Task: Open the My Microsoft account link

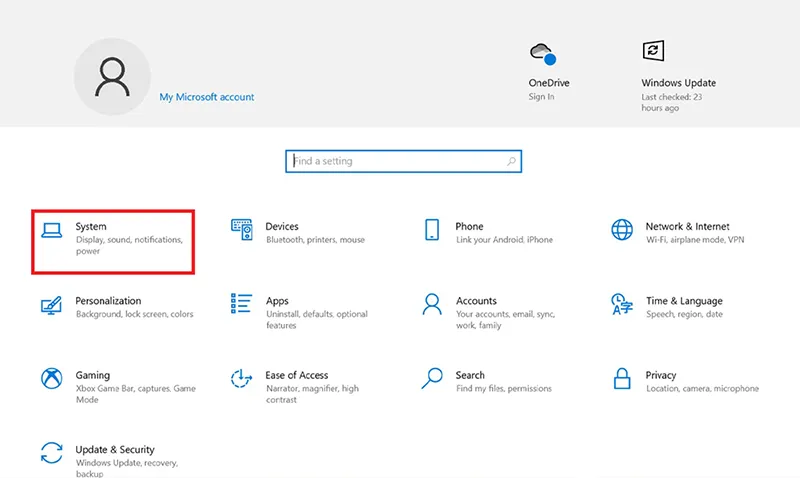Action: (x=207, y=97)
